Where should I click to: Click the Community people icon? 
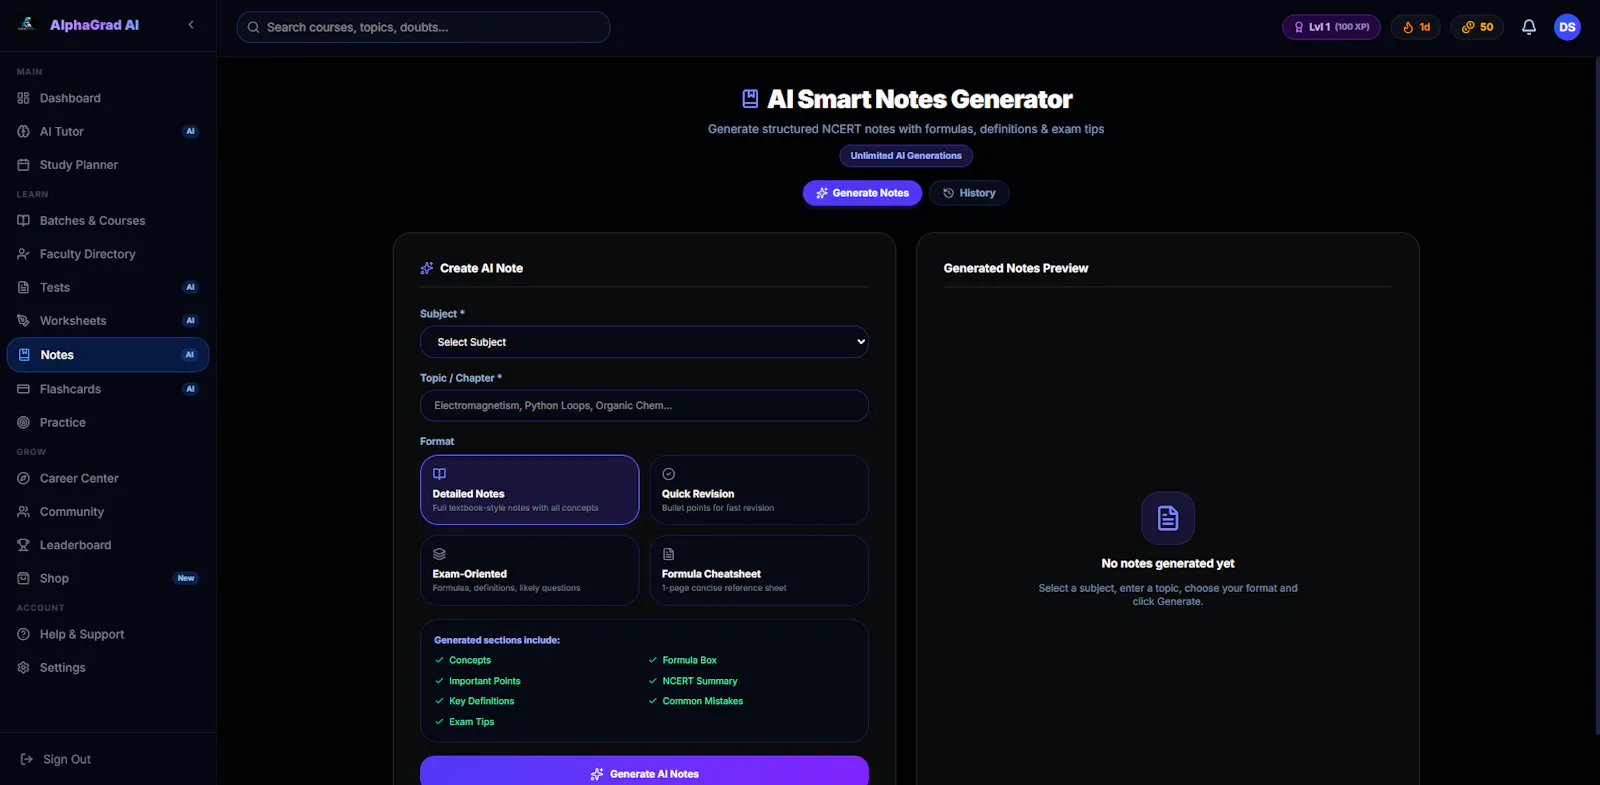click(23, 512)
